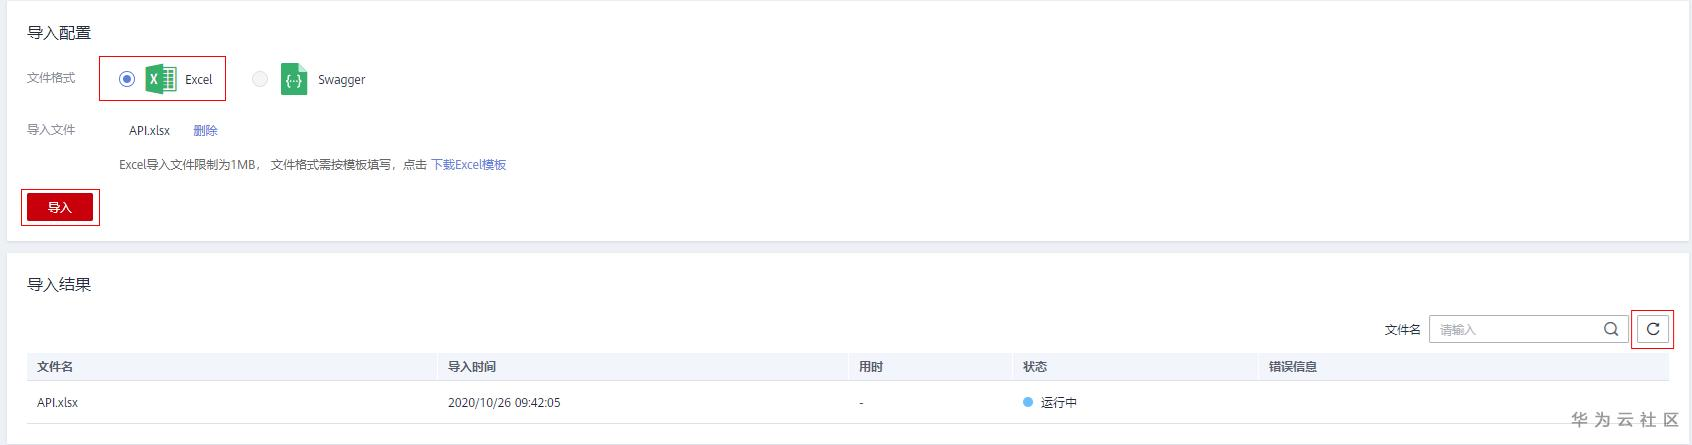Click the Excel text label
The width and height of the screenshot is (1692, 445).
pos(198,80)
